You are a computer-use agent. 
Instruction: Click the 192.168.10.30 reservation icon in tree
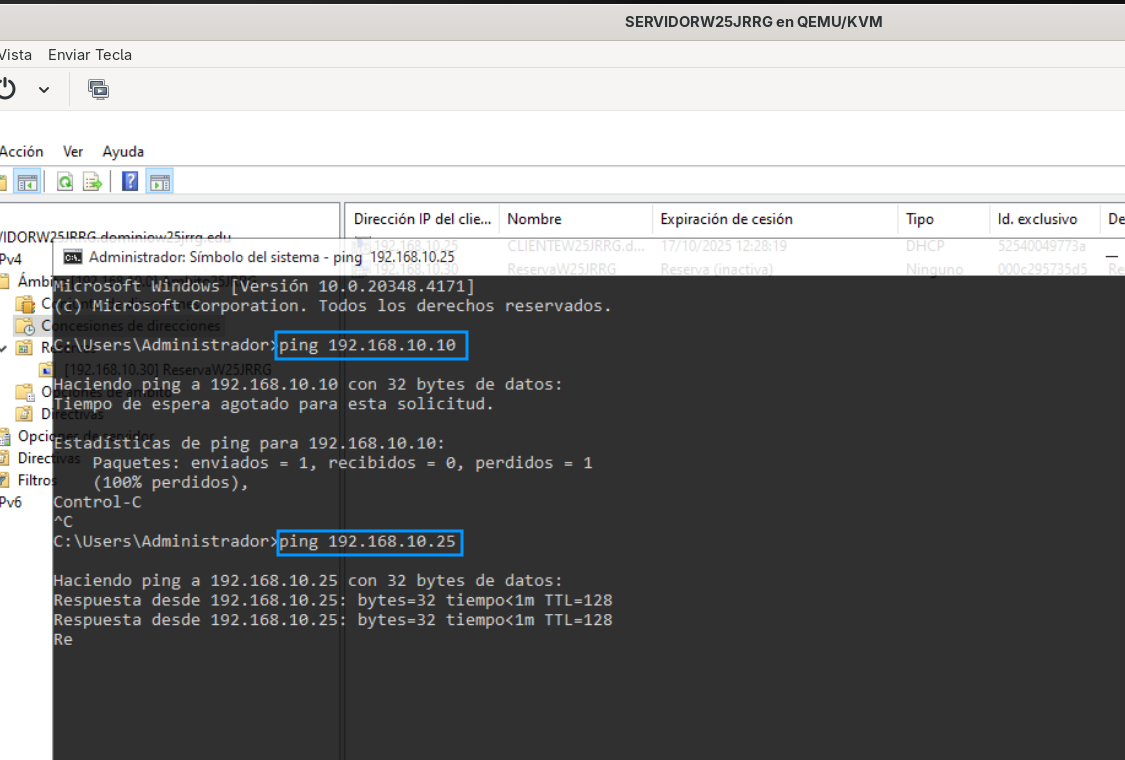pos(46,370)
